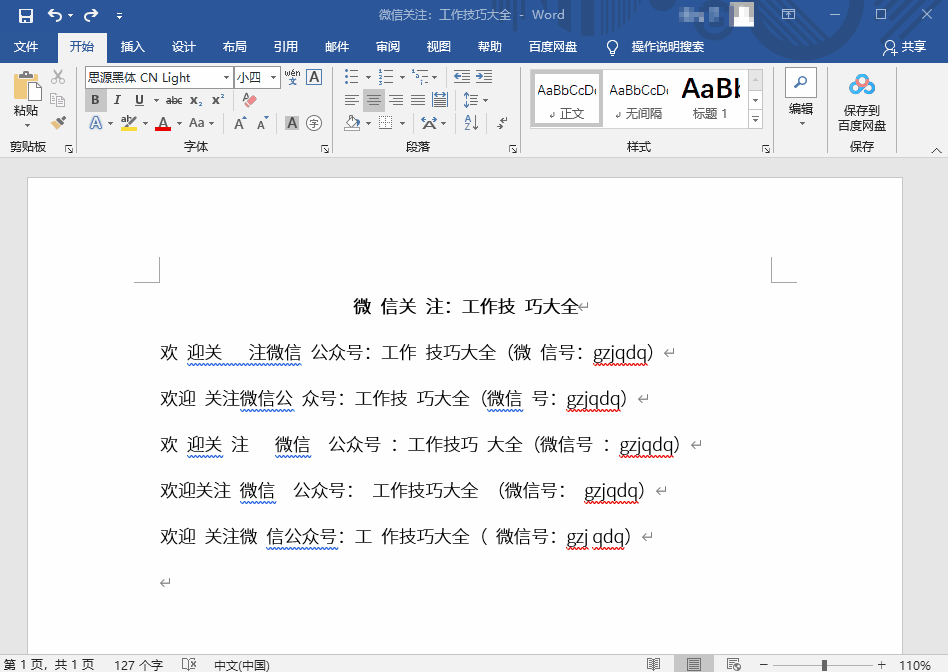The height and width of the screenshot is (672, 948).
Task: Justify paragraph text
Action: pos(418,100)
